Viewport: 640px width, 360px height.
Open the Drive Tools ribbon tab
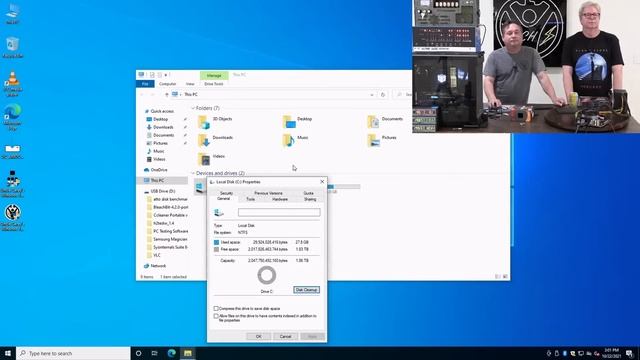click(x=213, y=84)
